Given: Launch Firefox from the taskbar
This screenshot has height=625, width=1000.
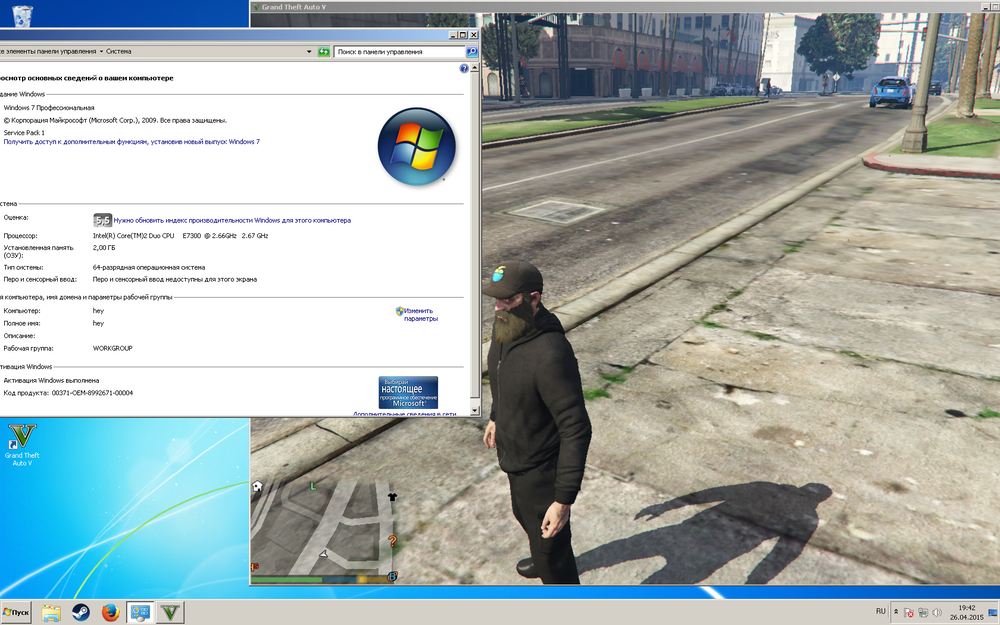Looking at the screenshot, I should coord(110,613).
